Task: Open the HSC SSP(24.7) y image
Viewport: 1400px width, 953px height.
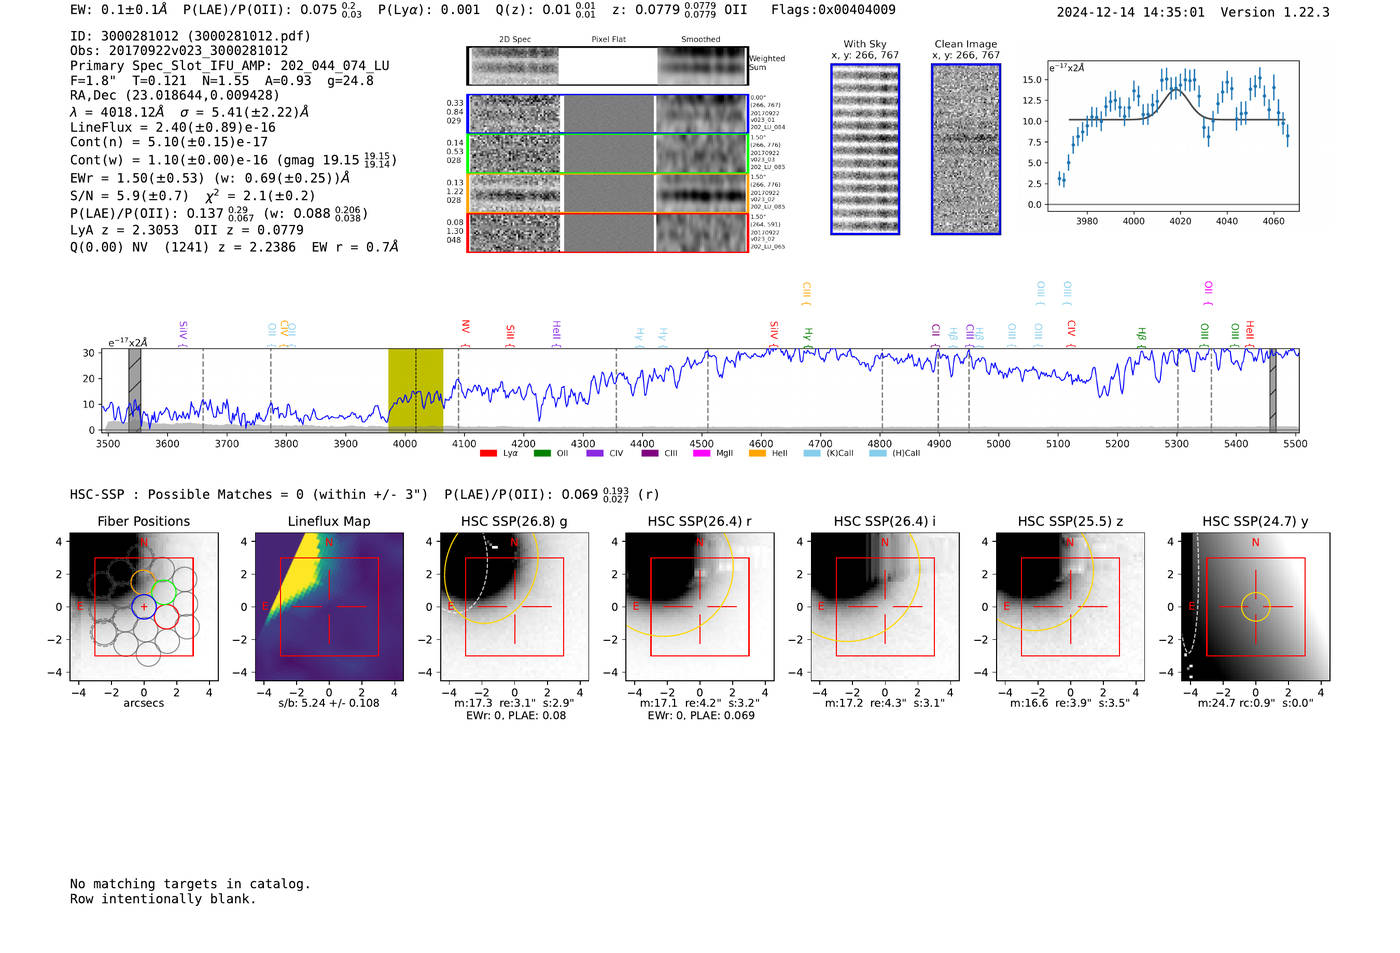Action: 1256,607
